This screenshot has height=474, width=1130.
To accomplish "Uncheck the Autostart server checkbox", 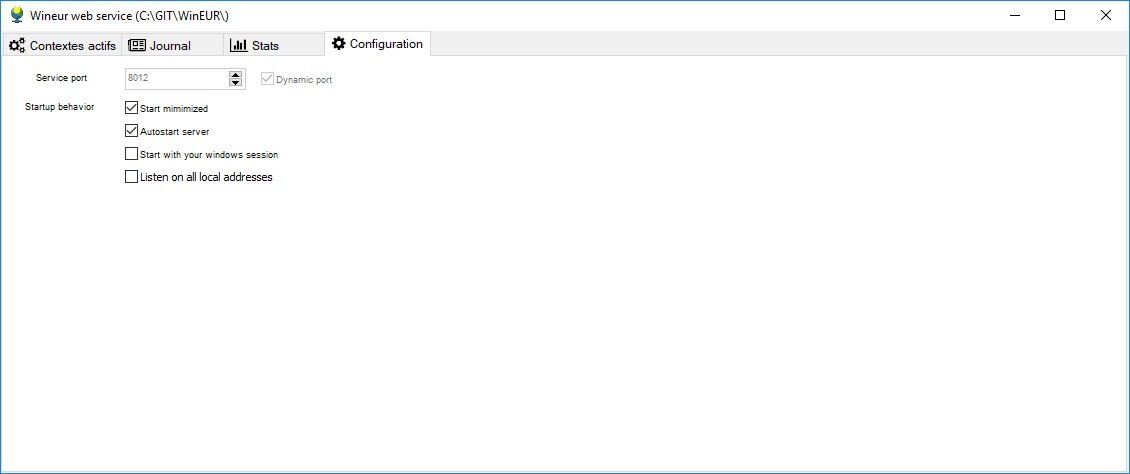I will (x=131, y=131).
